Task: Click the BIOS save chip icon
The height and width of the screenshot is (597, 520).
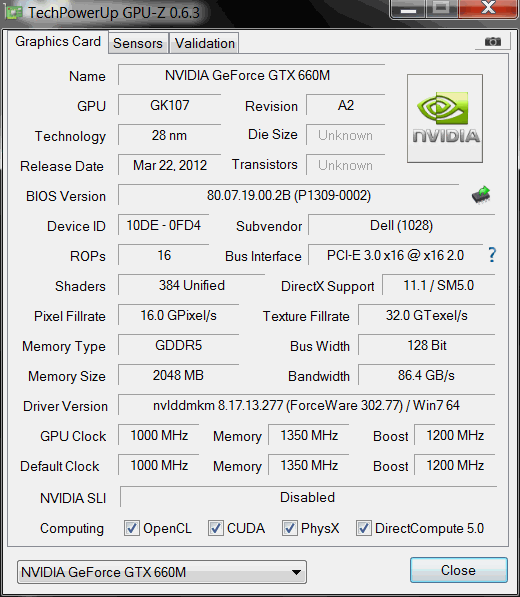Action: click(x=481, y=195)
